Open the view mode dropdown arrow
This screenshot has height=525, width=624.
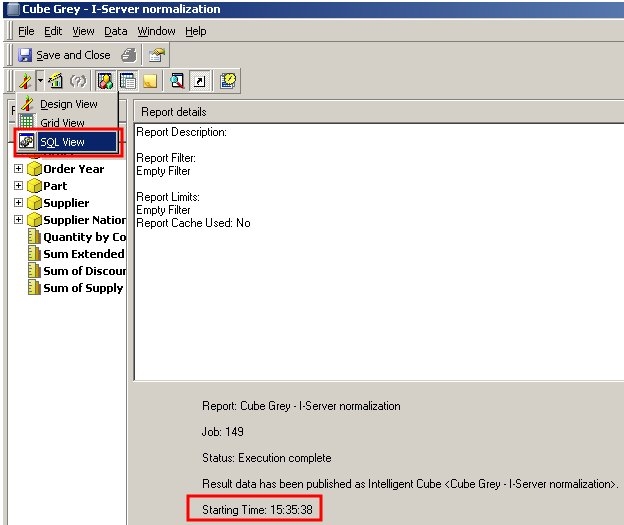pyautogui.click(x=38, y=81)
